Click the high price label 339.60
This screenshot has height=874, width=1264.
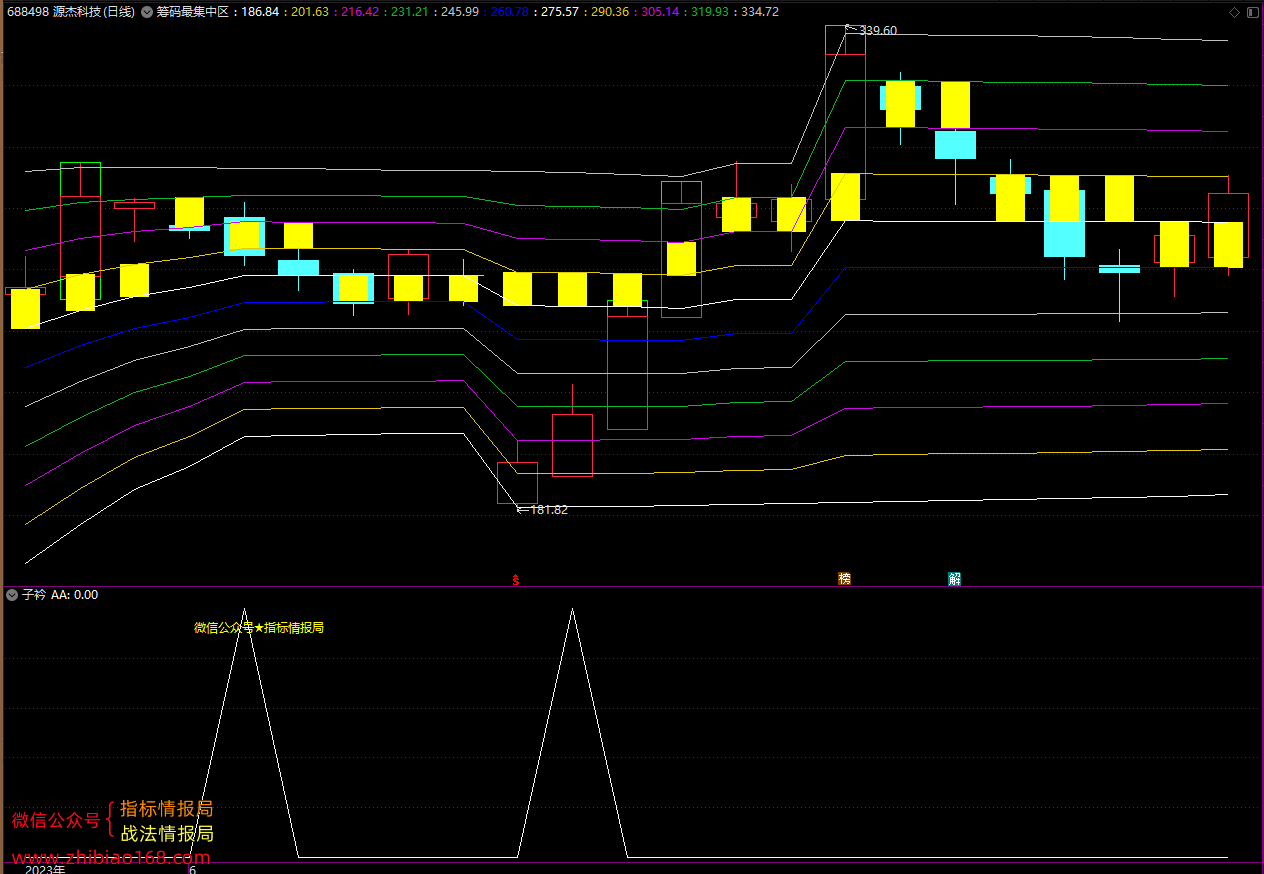(x=878, y=31)
